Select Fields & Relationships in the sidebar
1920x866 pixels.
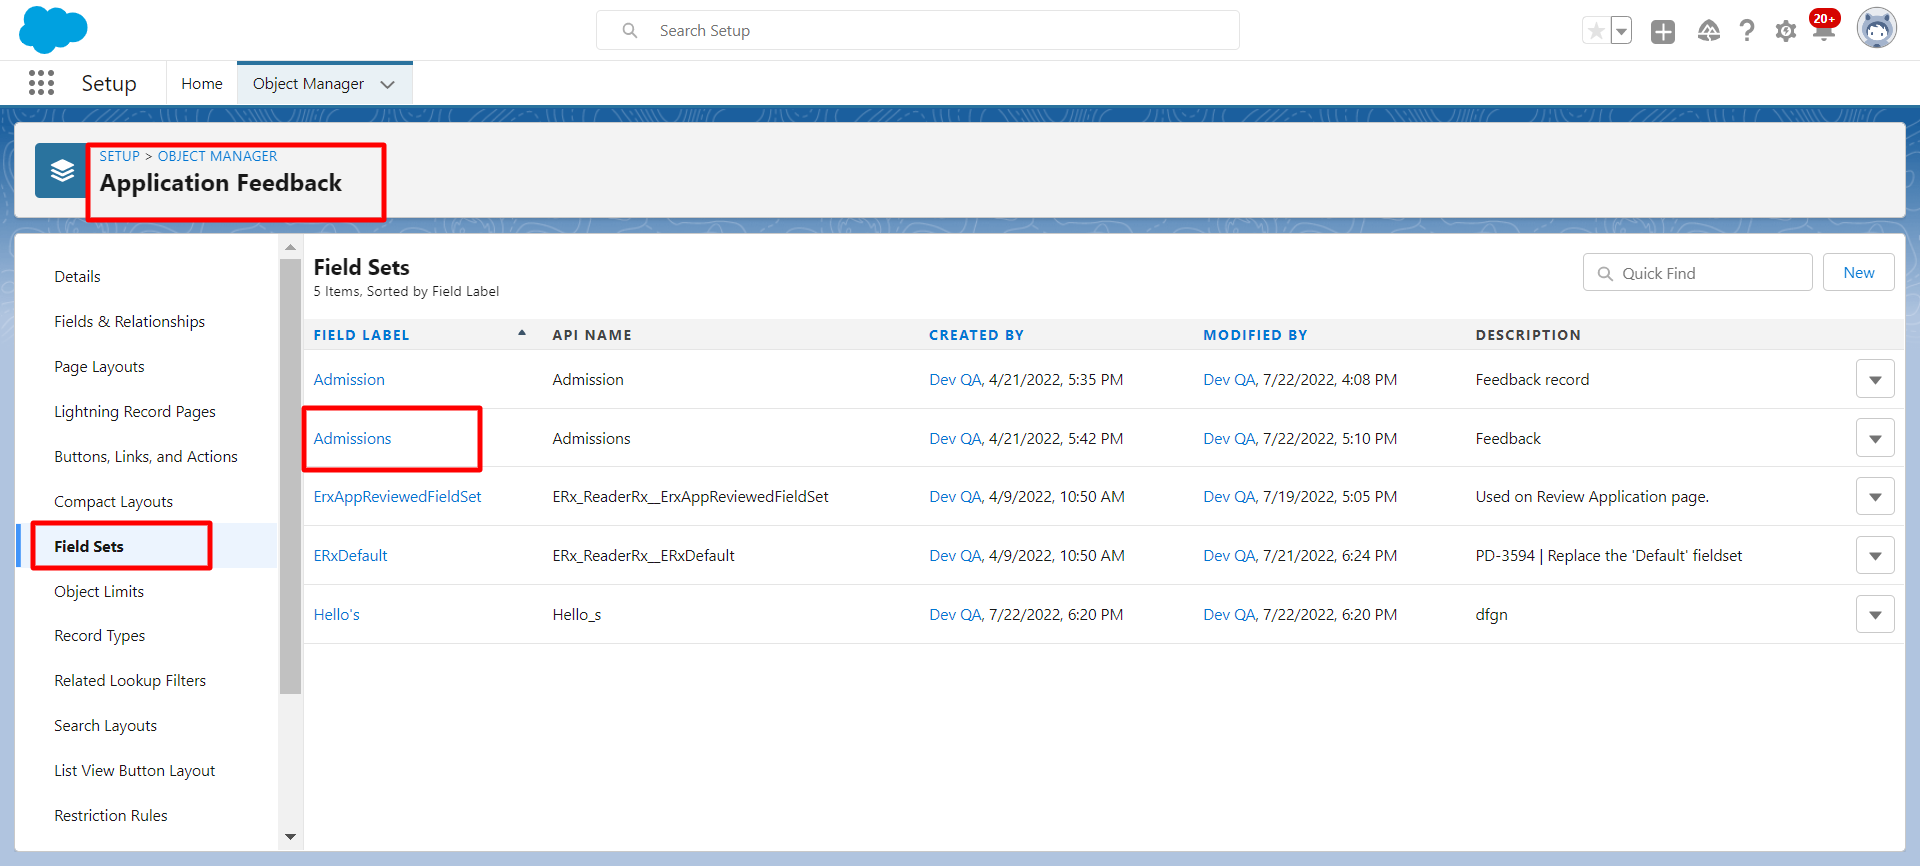point(129,322)
